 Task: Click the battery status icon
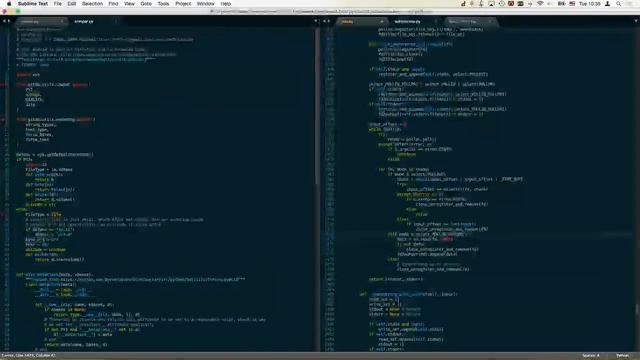coord(562,4)
